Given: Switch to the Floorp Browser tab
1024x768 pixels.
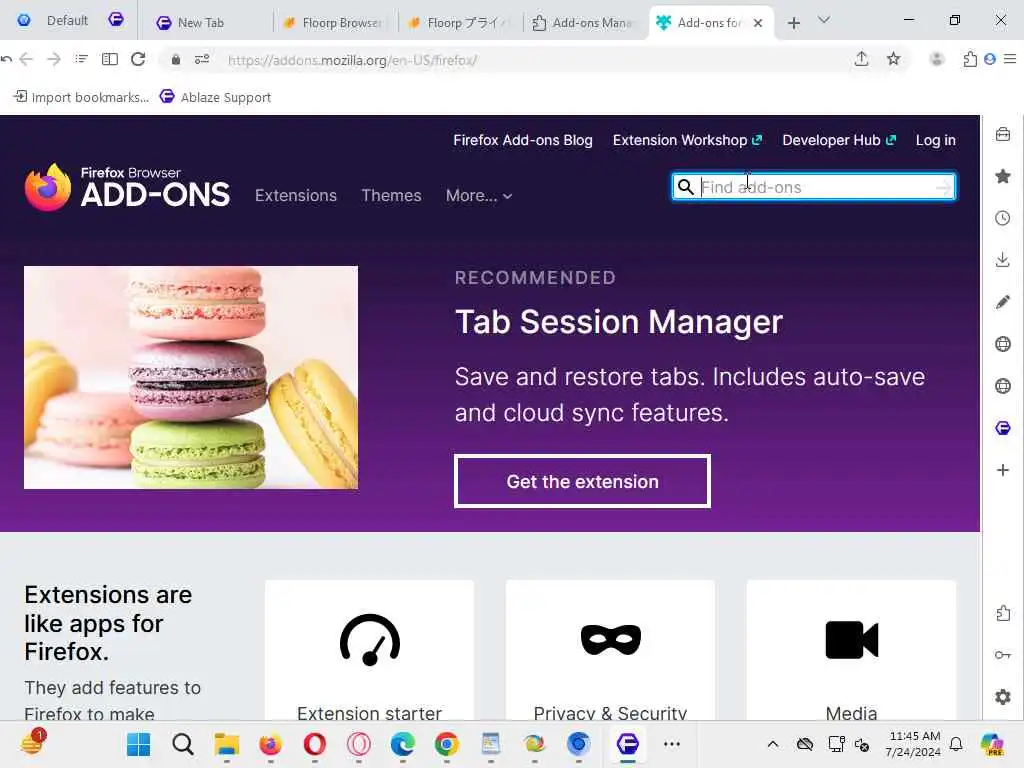Looking at the screenshot, I should [x=334, y=23].
